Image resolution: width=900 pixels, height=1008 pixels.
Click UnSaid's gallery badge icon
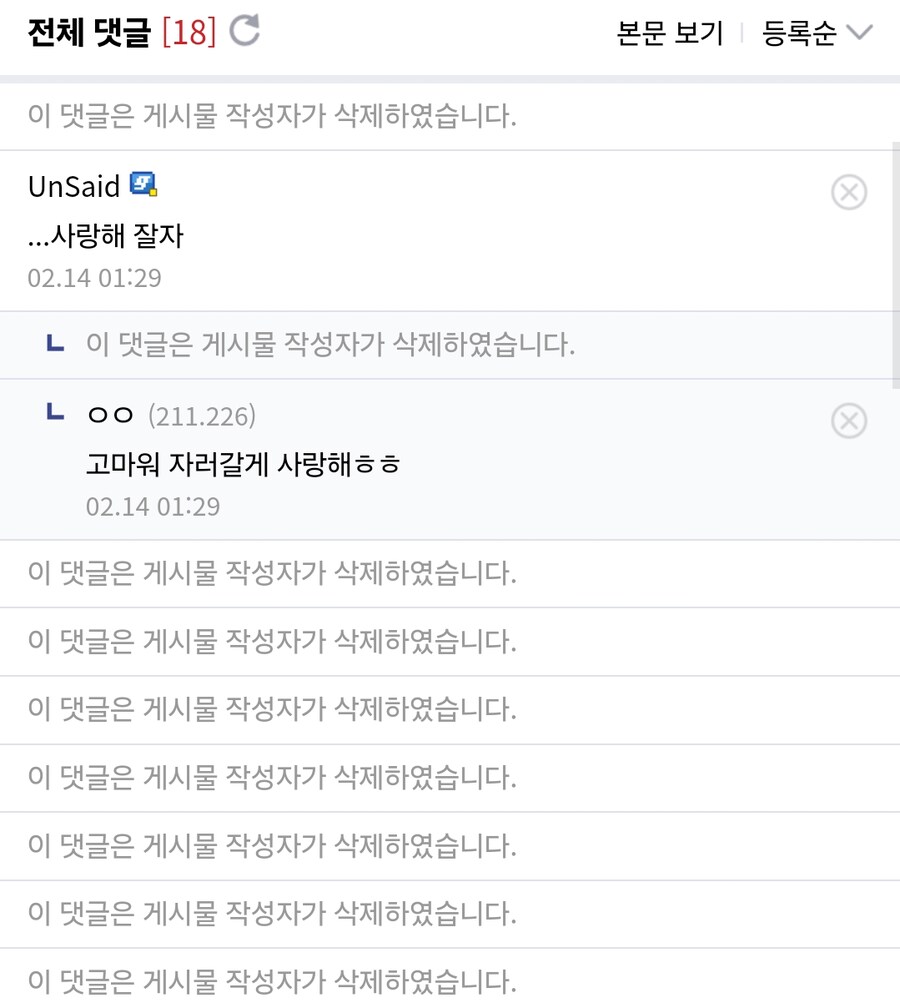click(143, 184)
